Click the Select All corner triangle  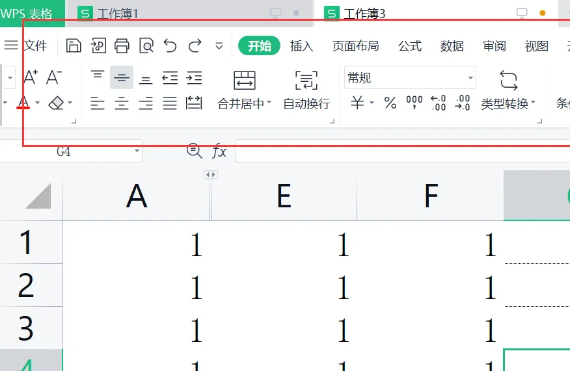[39, 196]
